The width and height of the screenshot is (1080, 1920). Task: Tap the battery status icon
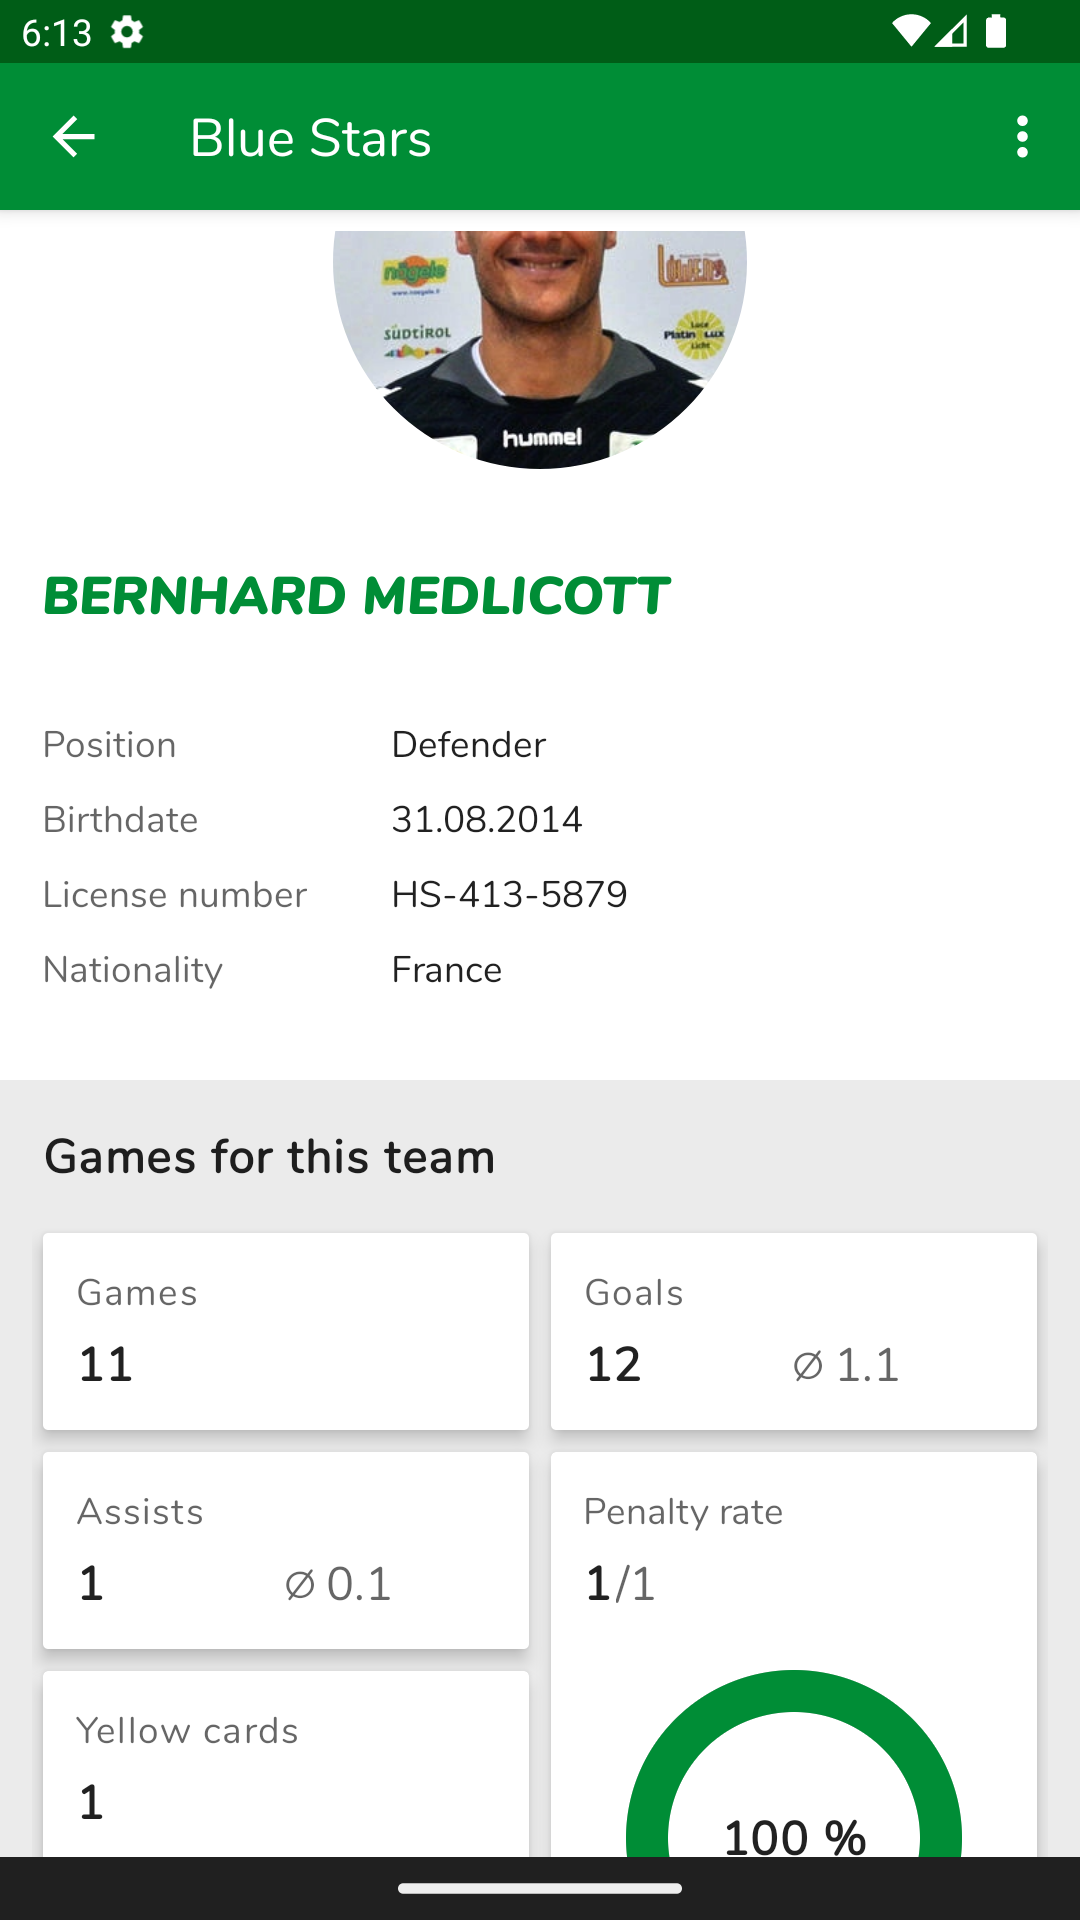click(x=996, y=32)
